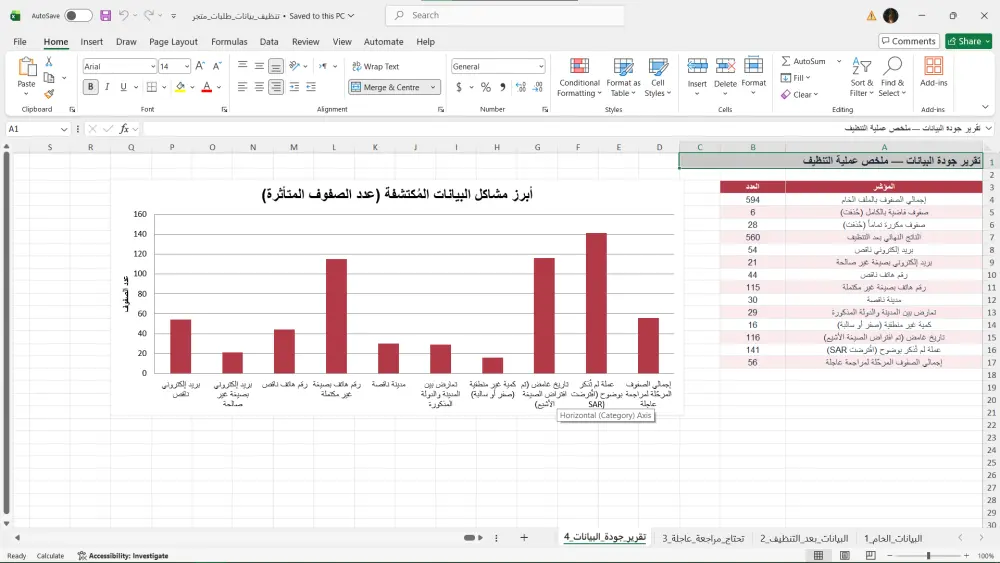The width and height of the screenshot is (1000, 563).
Task: Open the font size 14 dropdown
Action: [x=187, y=66]
